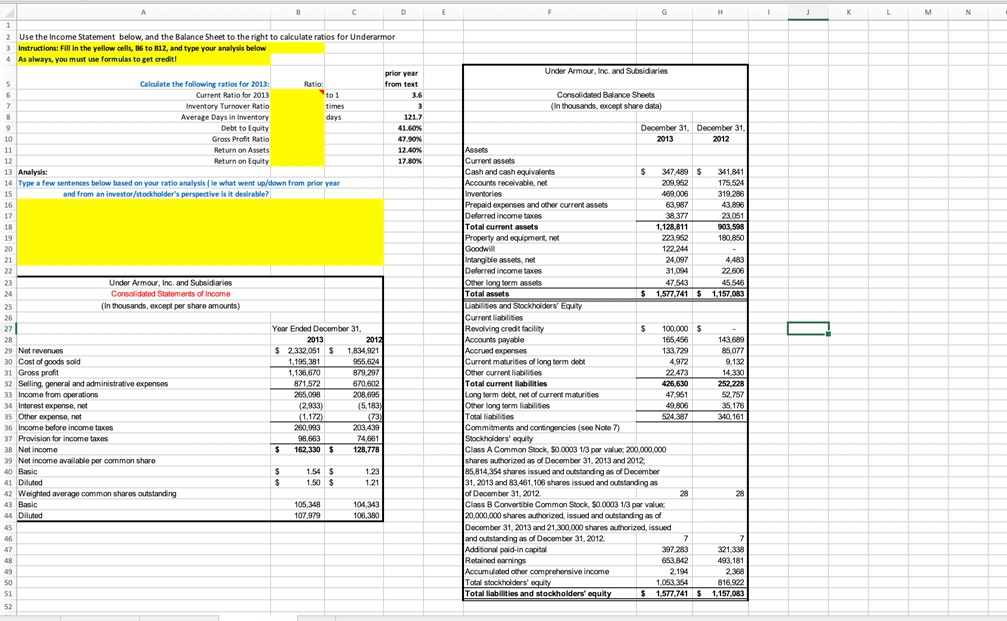1007x621 pixels.
Task: Select the Goodwill value 122,244 cell
Action: 666,250
